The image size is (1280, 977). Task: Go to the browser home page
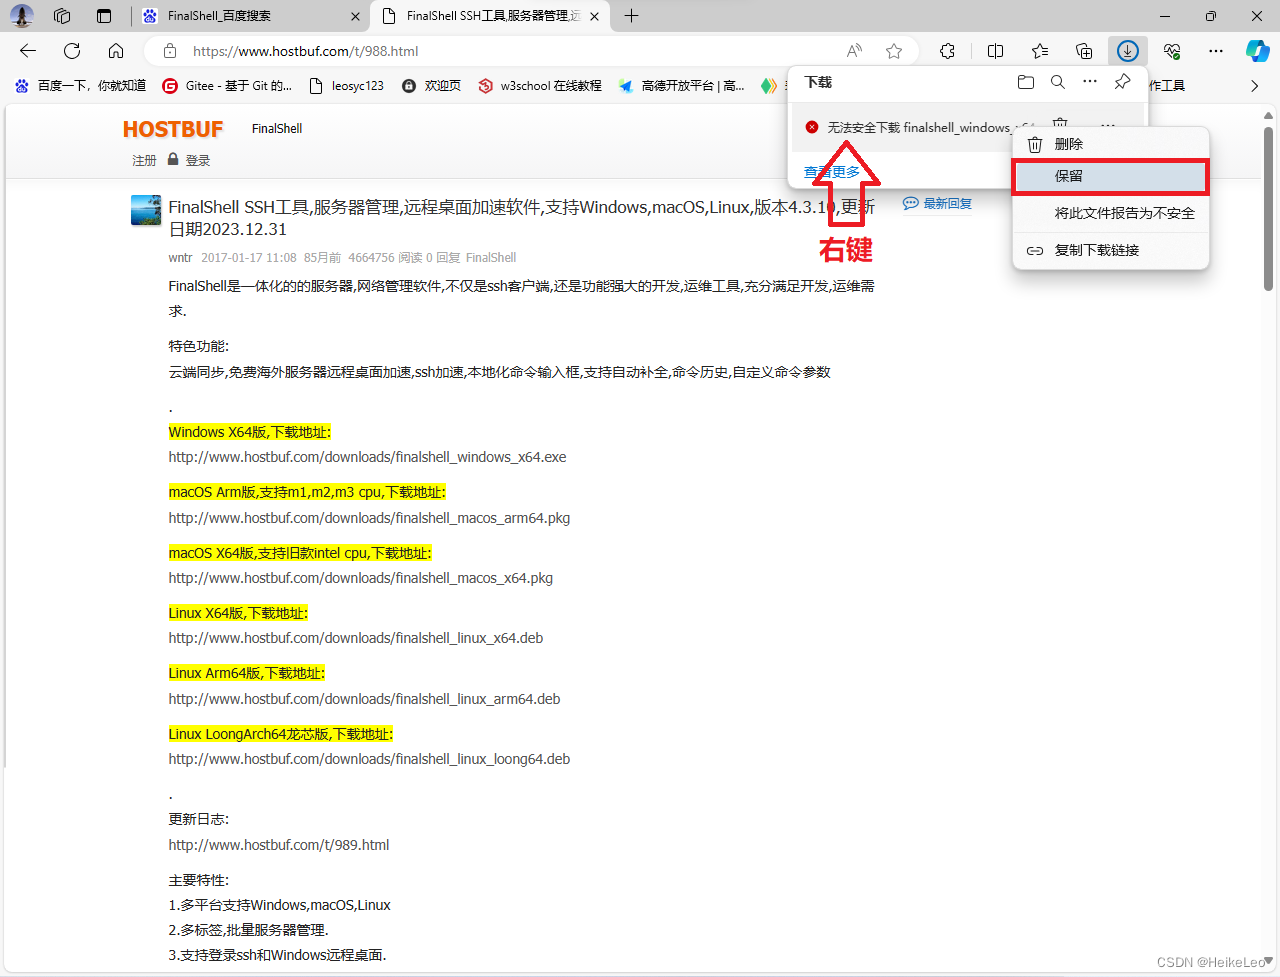coord(116,51)
